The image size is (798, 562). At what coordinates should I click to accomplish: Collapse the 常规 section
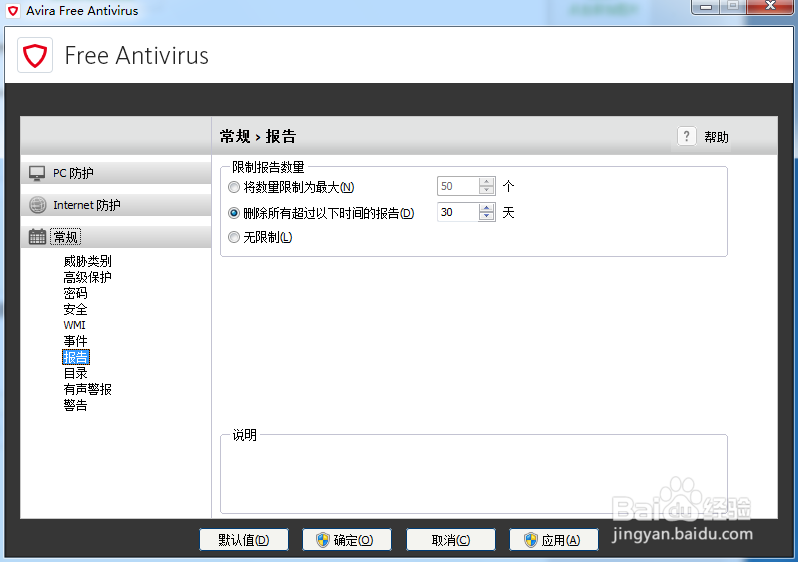116,237
